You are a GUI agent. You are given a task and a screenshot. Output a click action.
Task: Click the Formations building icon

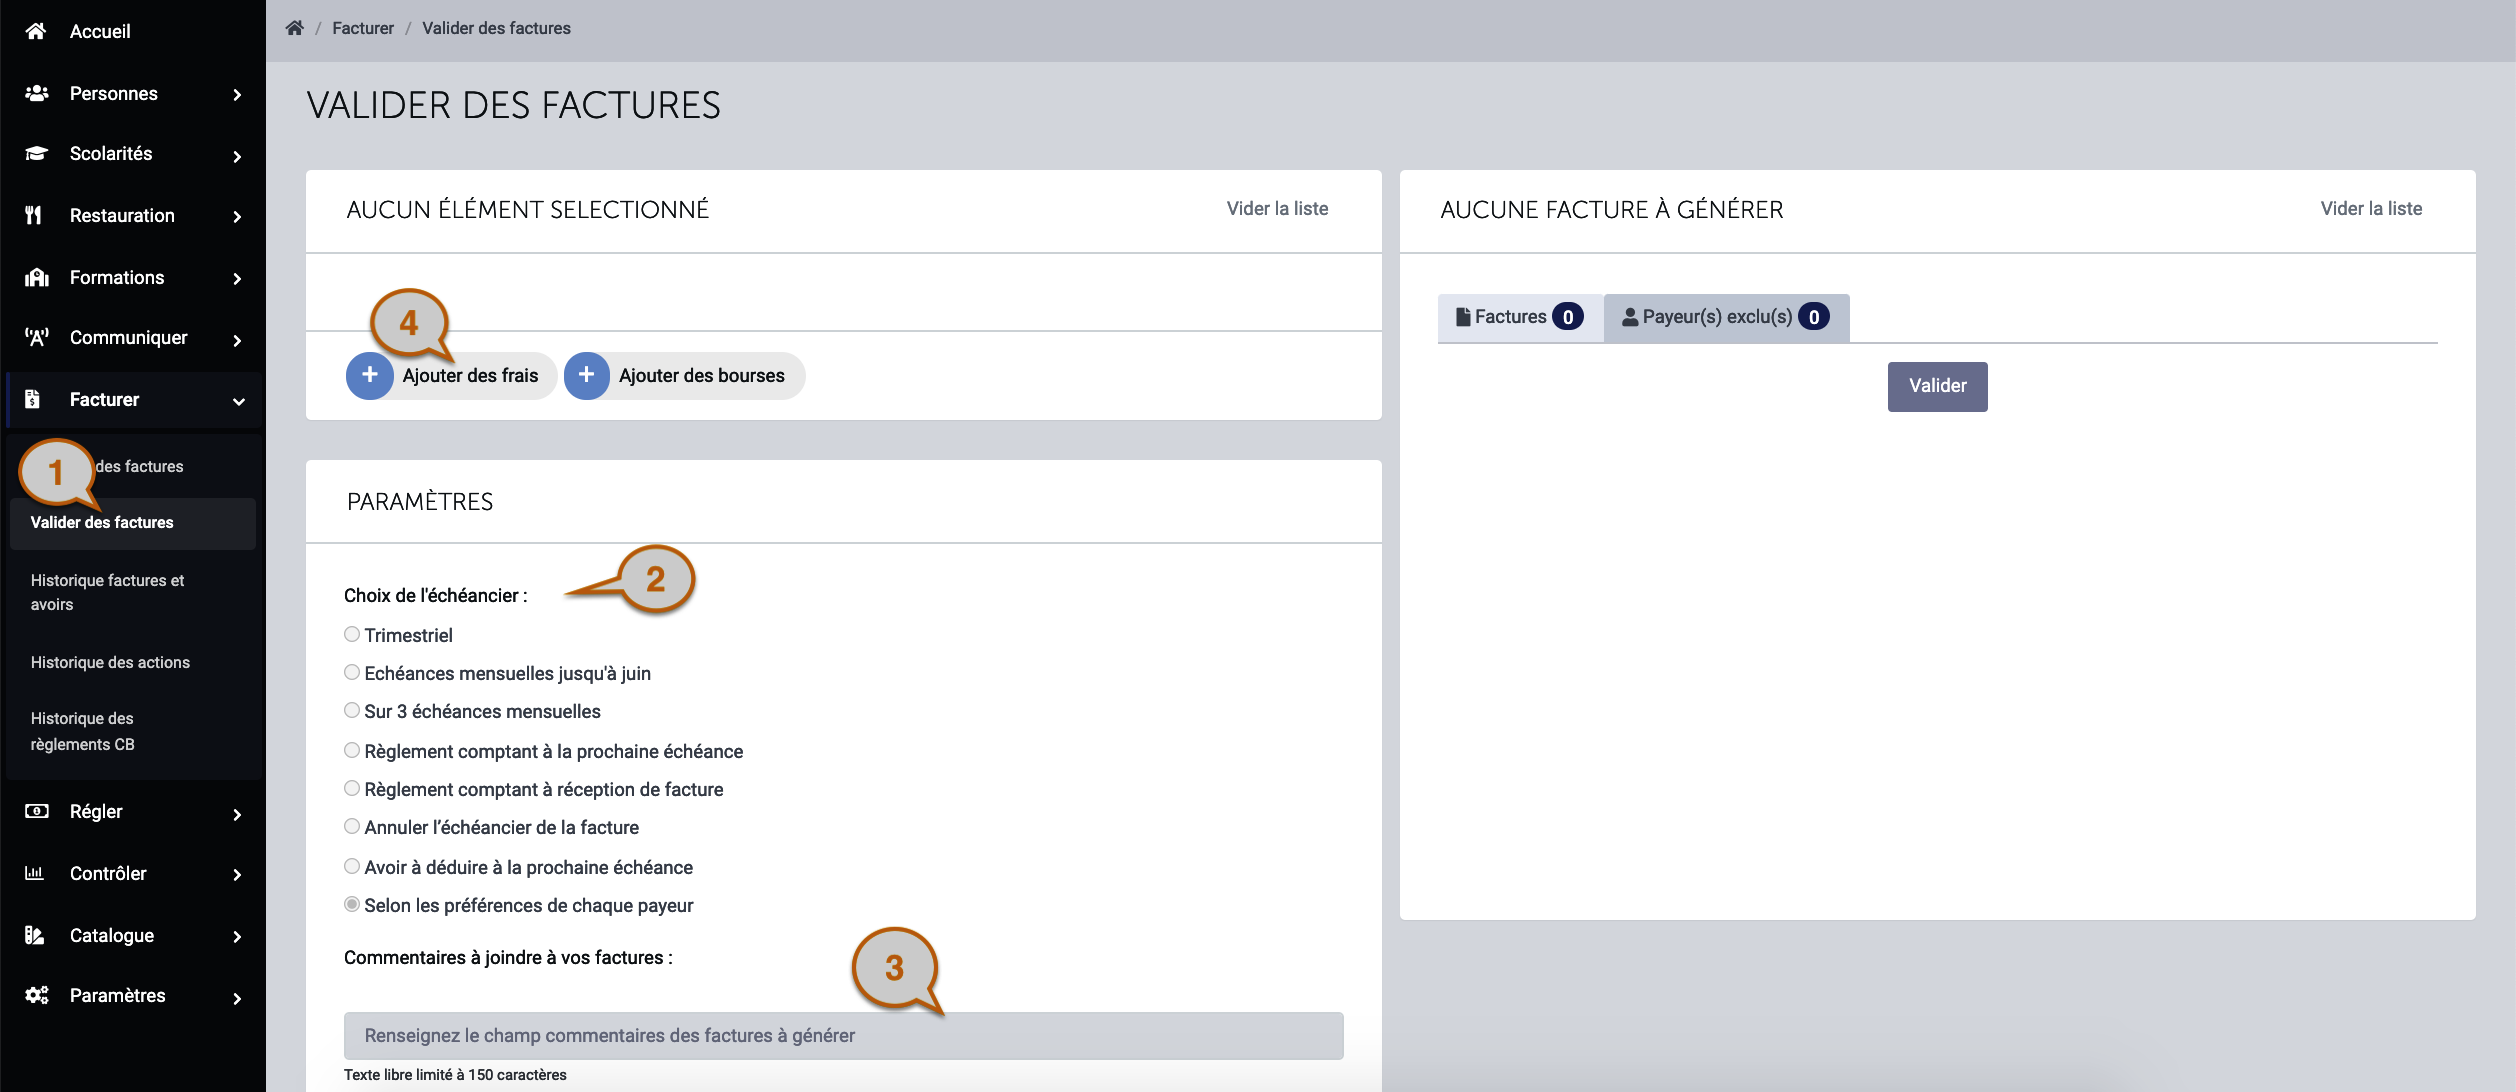tap(37, 277)
